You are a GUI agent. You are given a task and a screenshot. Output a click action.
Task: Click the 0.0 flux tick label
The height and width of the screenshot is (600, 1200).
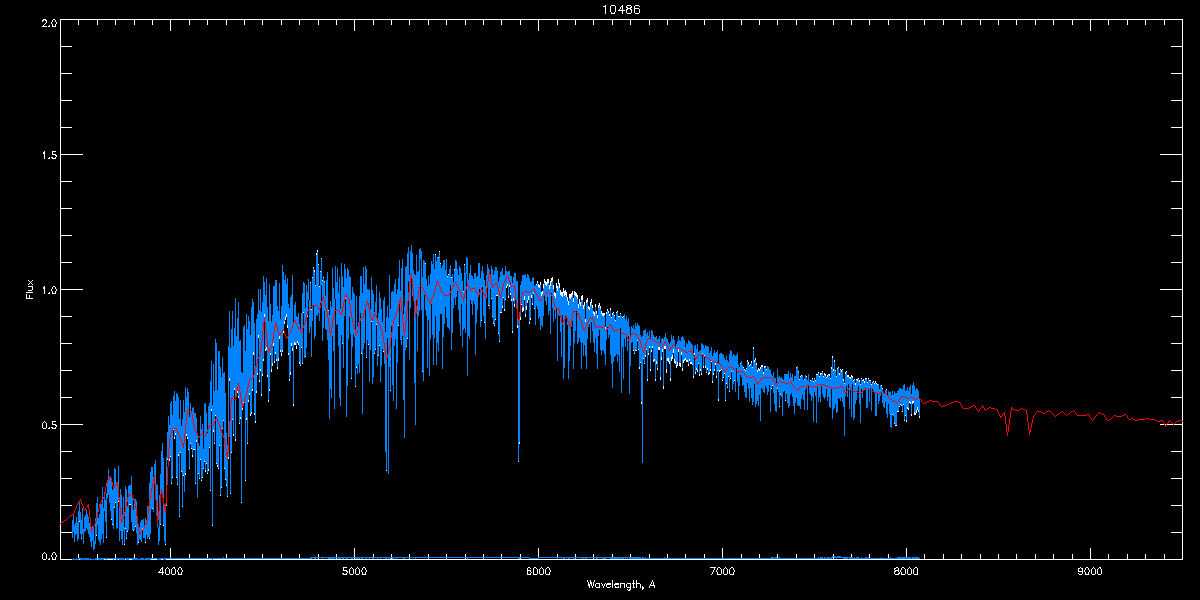[47, 556]
